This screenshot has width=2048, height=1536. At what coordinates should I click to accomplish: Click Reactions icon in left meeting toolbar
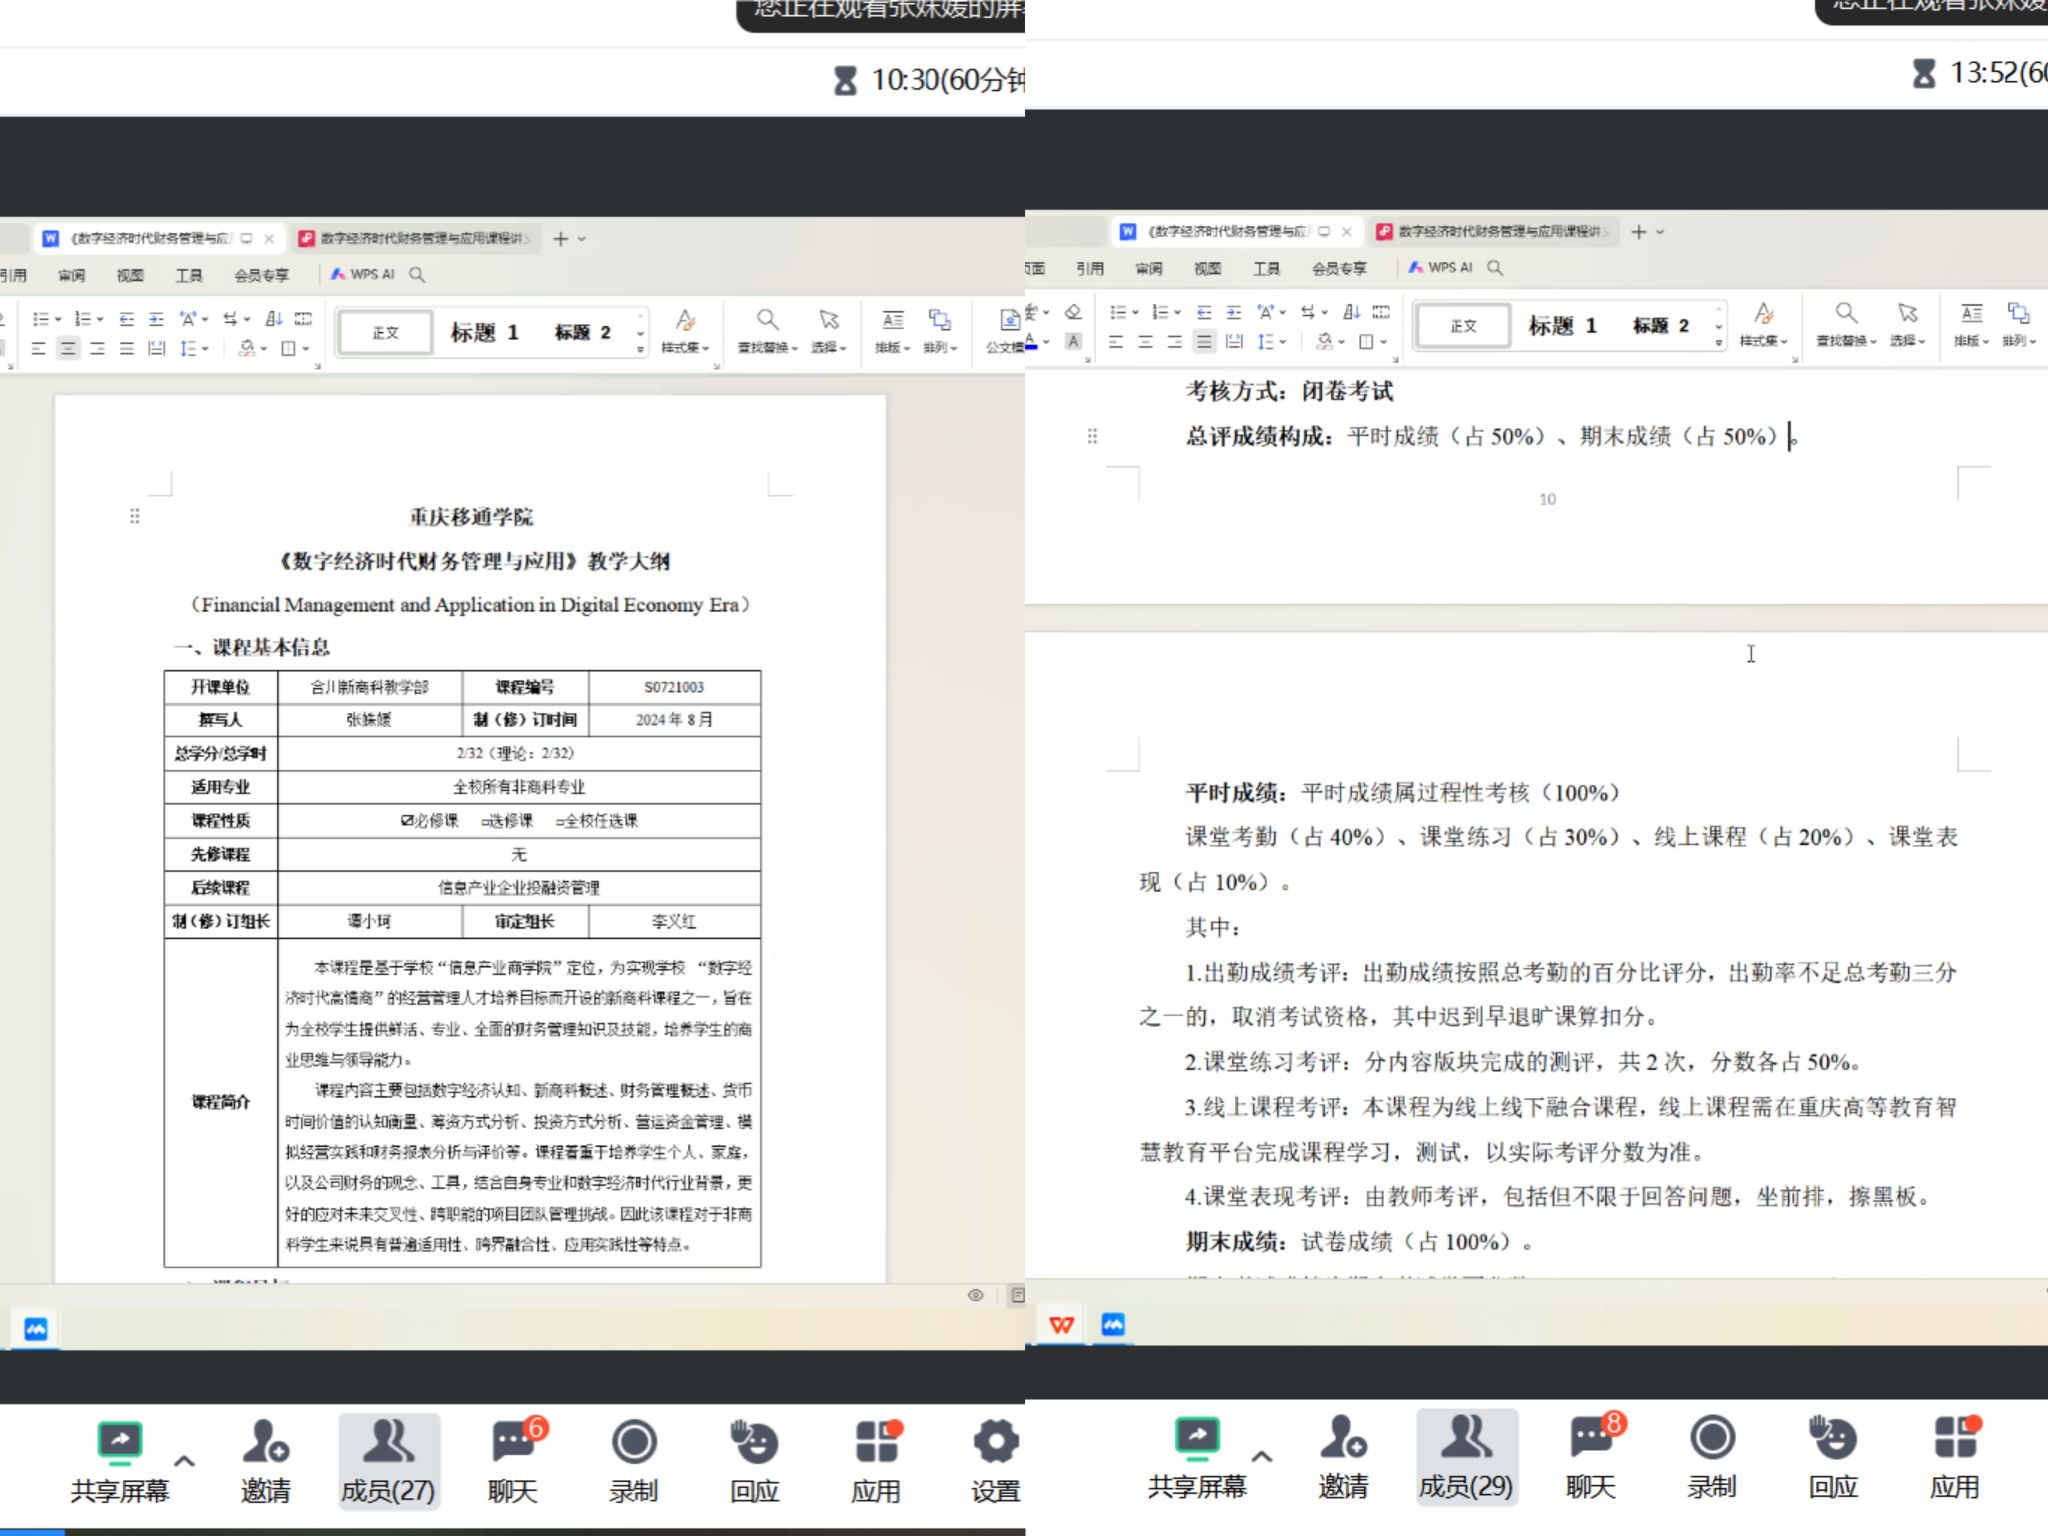[754, 1442]
